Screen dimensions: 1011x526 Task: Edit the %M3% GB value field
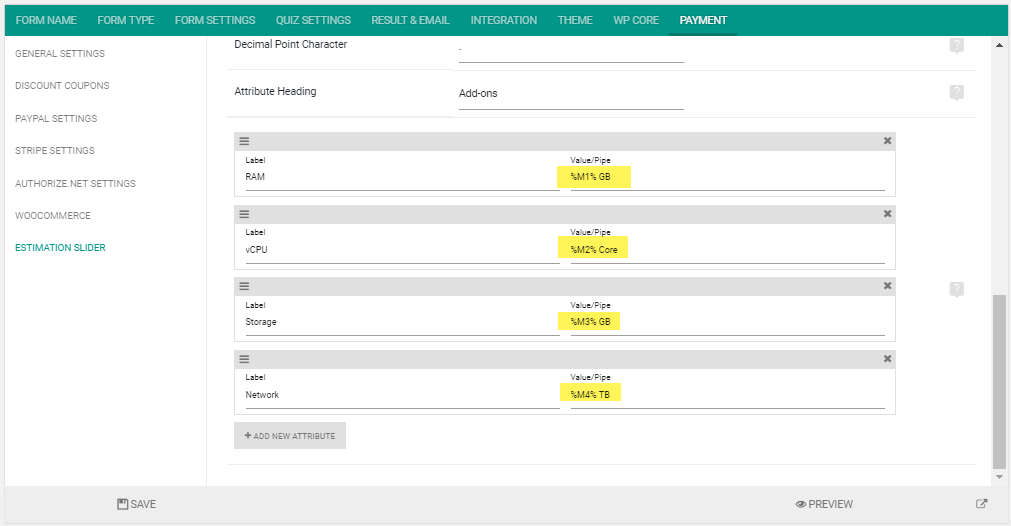point(727,322)
